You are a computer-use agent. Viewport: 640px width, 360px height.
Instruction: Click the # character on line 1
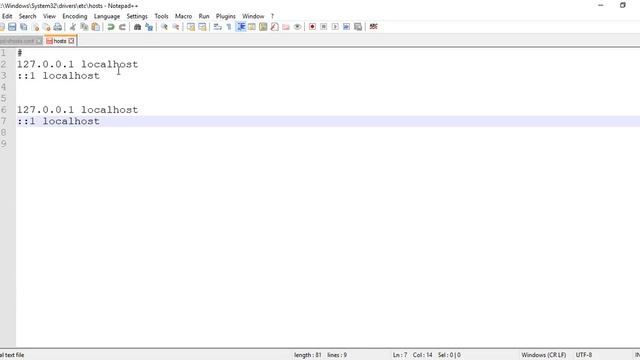(20, 53)
